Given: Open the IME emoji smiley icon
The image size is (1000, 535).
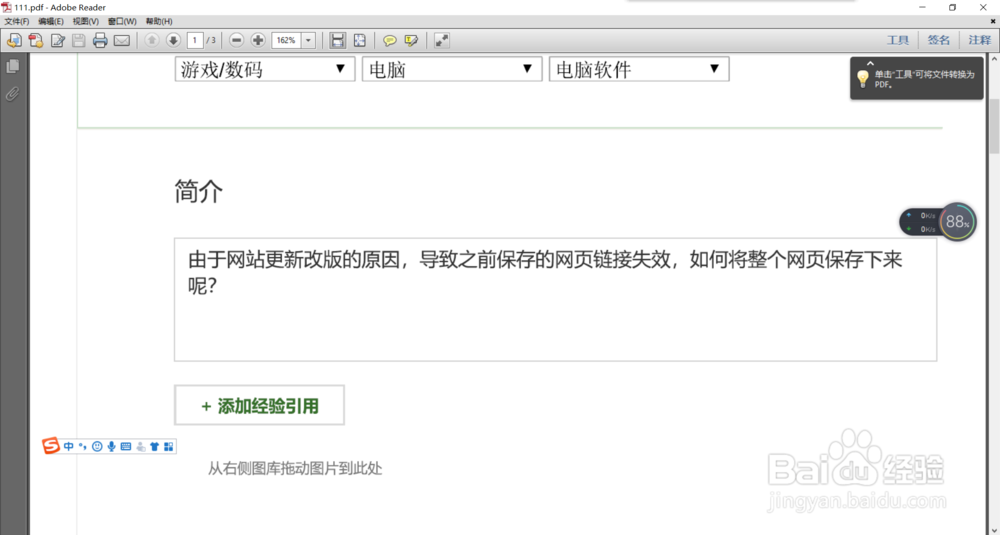Looking at the screenshot, I should [97, 446].
